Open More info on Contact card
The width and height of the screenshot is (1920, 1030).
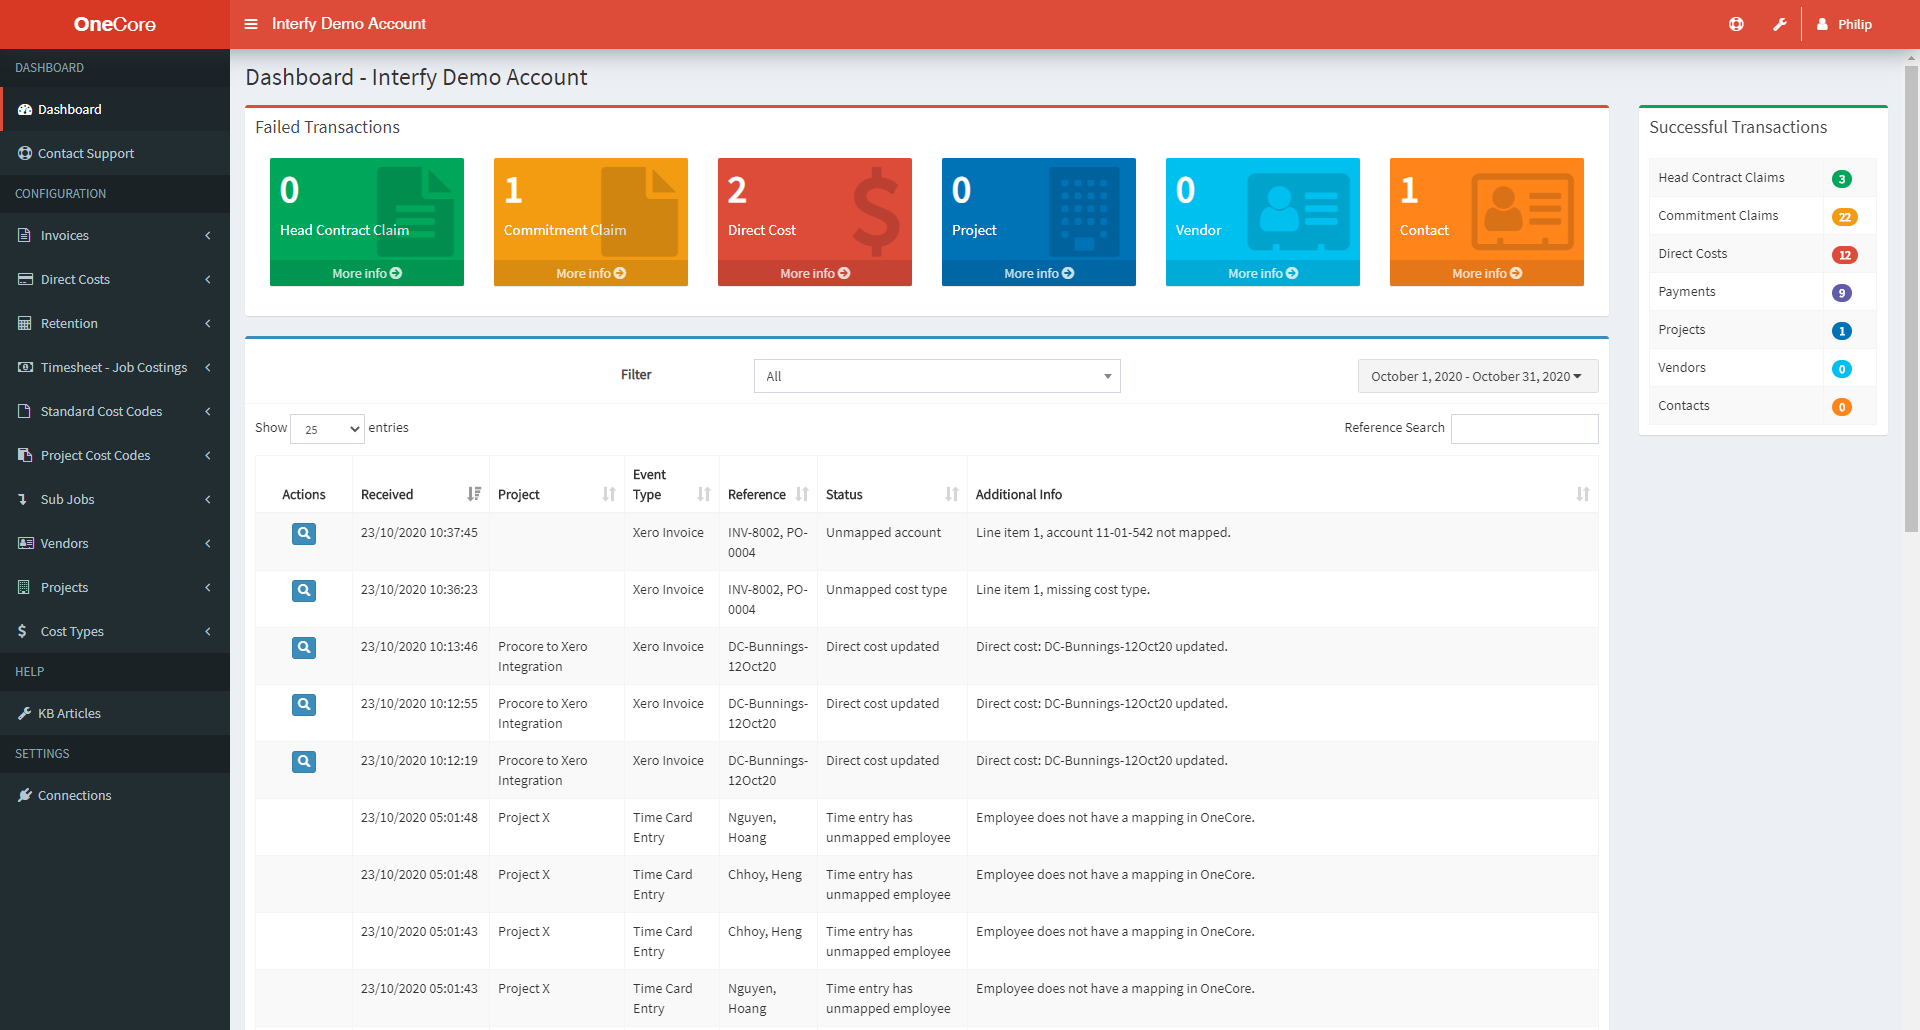pyautogui.click(x=1487, y=273)
